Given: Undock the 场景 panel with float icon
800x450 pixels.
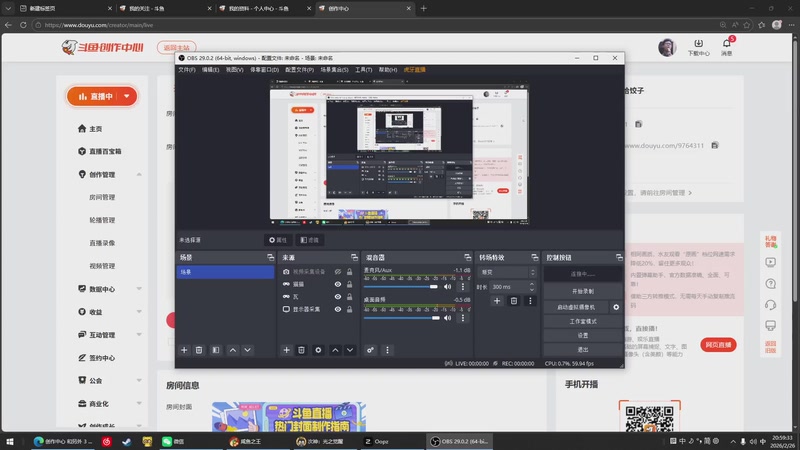Looking at the screenshot, I should pos(270,258).
